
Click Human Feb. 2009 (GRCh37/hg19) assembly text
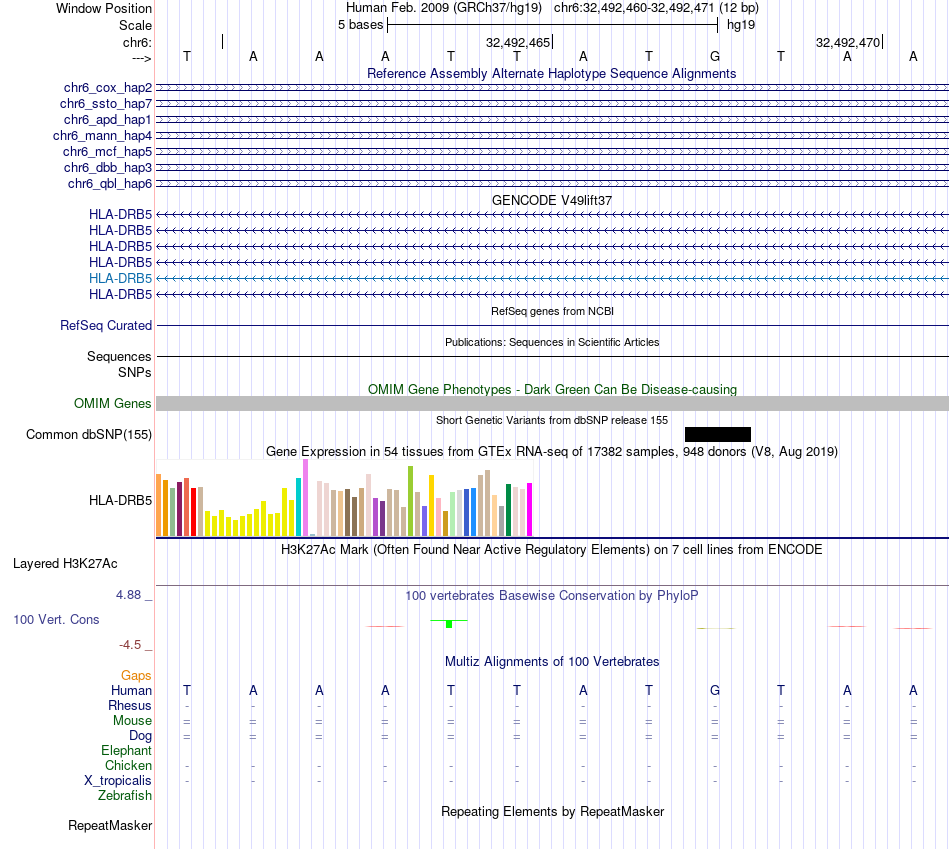click(x=443, y=8)
